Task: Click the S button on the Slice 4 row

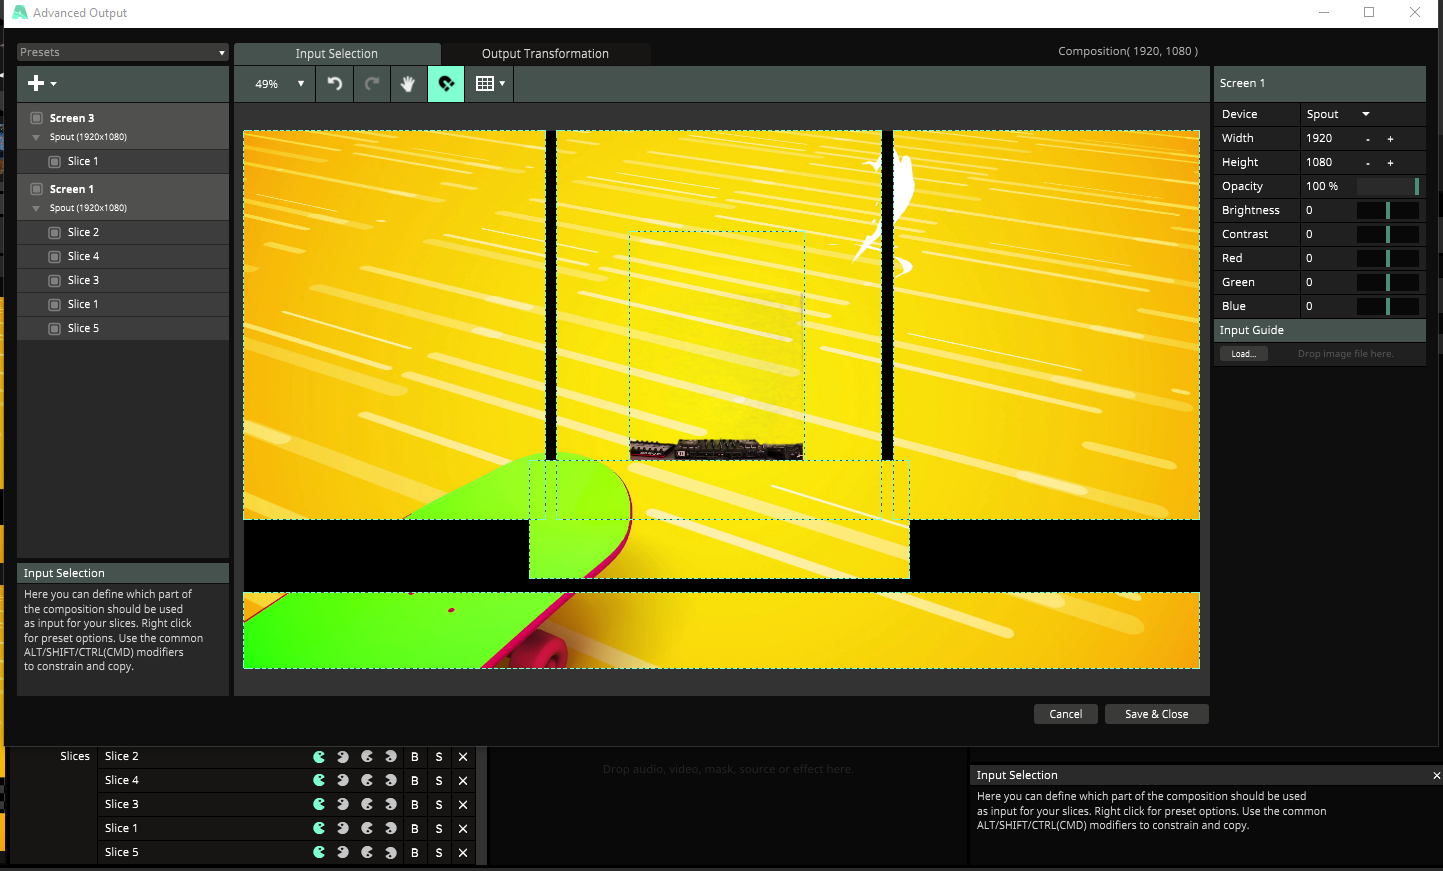Action: click(439, 781)
